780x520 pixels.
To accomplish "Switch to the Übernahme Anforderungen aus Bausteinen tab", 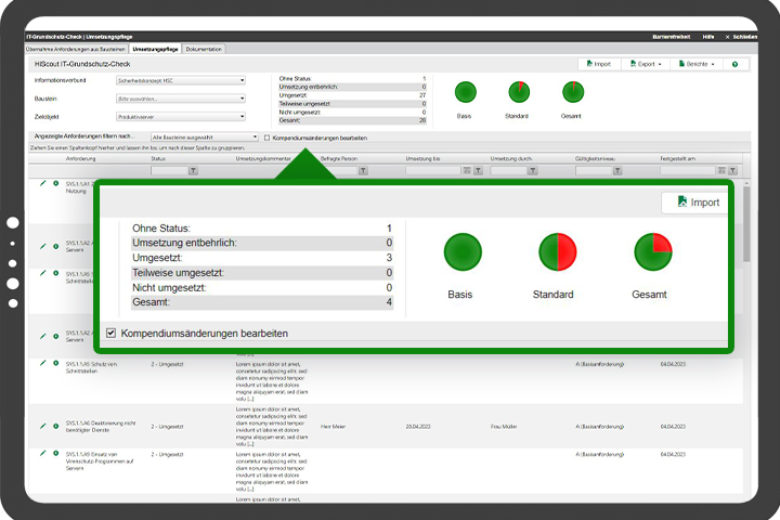I will coord(76,49).
